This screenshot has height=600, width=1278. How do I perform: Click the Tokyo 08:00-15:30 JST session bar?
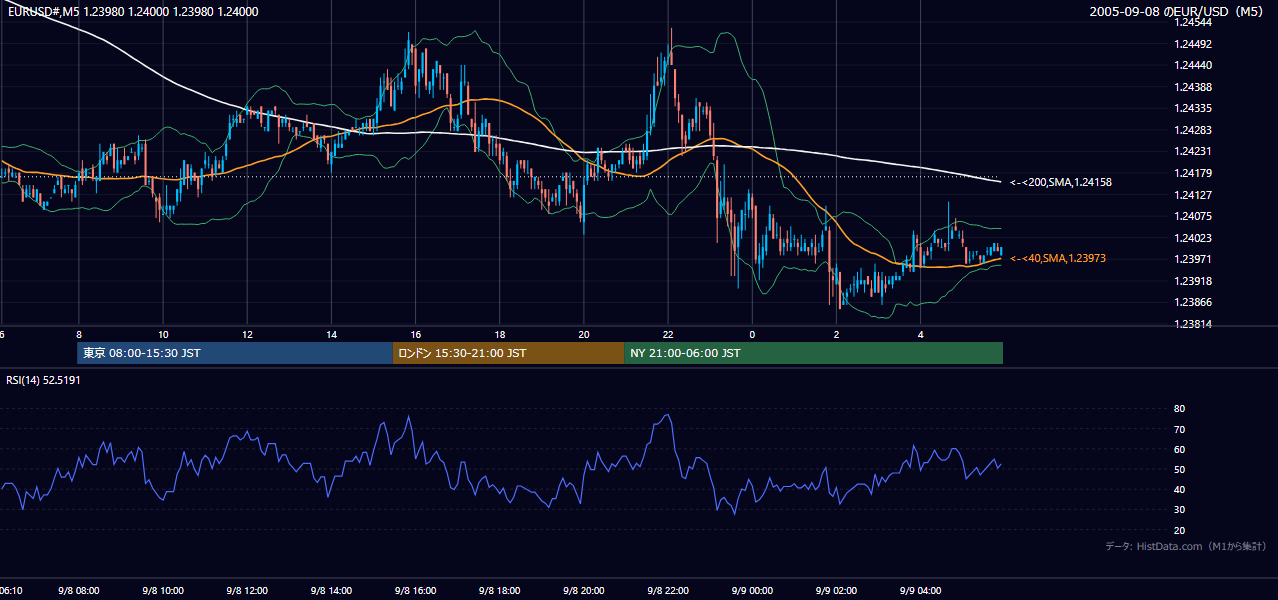coord(234,353)
